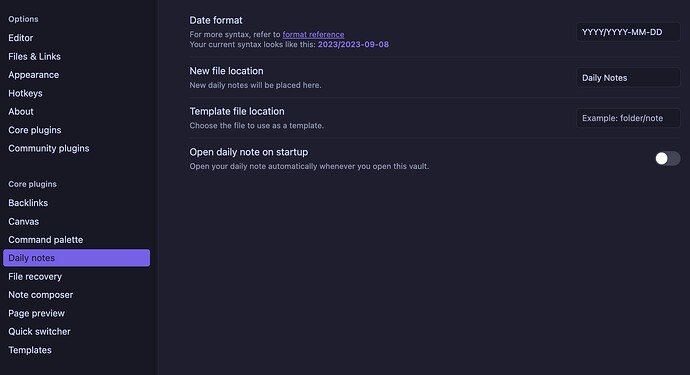The image size is (690, 375).
Task: Select Hotkeys in the sidebar
Action: (x=26, y=93)
